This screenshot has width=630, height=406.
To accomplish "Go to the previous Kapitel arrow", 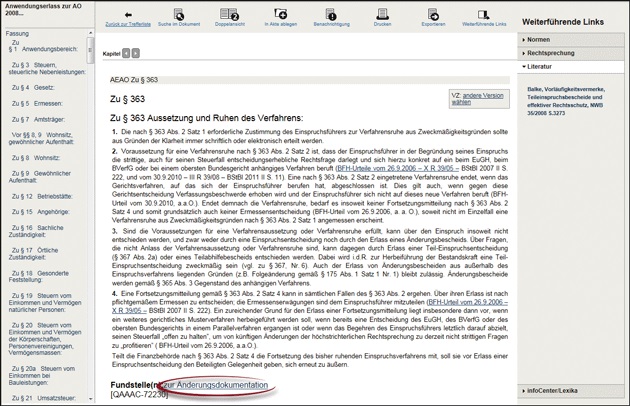I will click(x=127, y=53).
